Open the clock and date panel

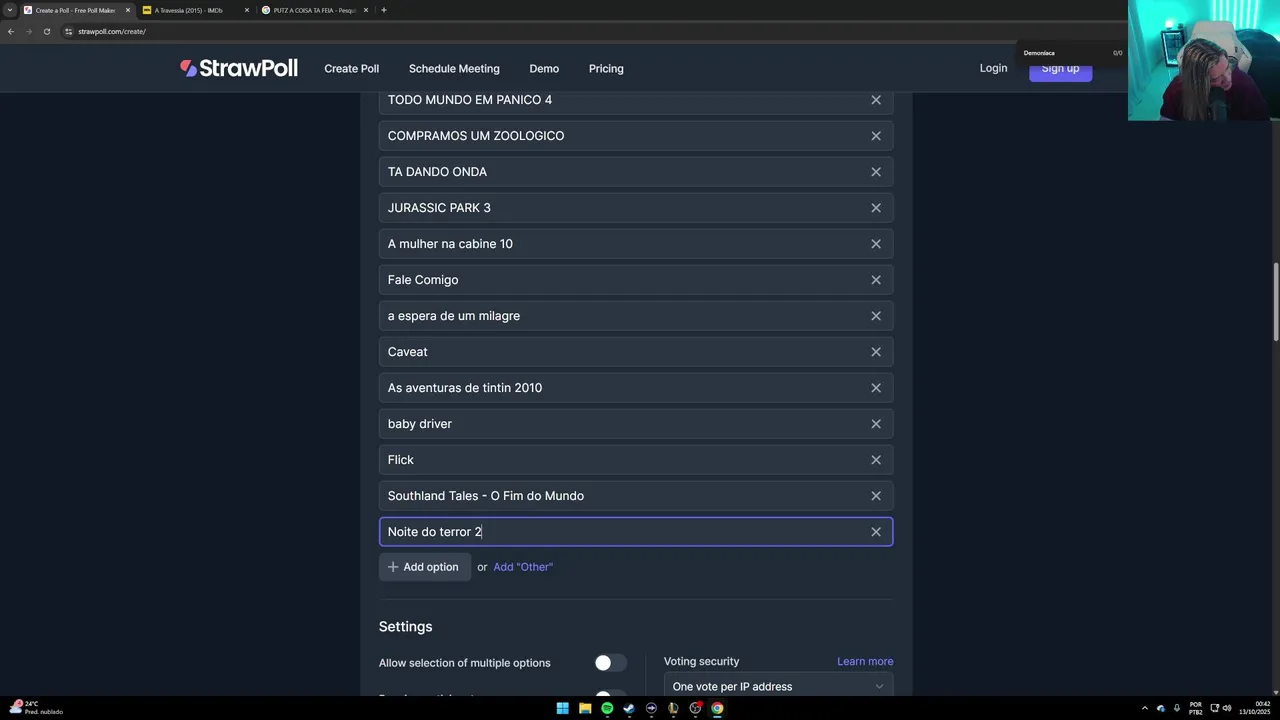click(x=1256, y=708)
